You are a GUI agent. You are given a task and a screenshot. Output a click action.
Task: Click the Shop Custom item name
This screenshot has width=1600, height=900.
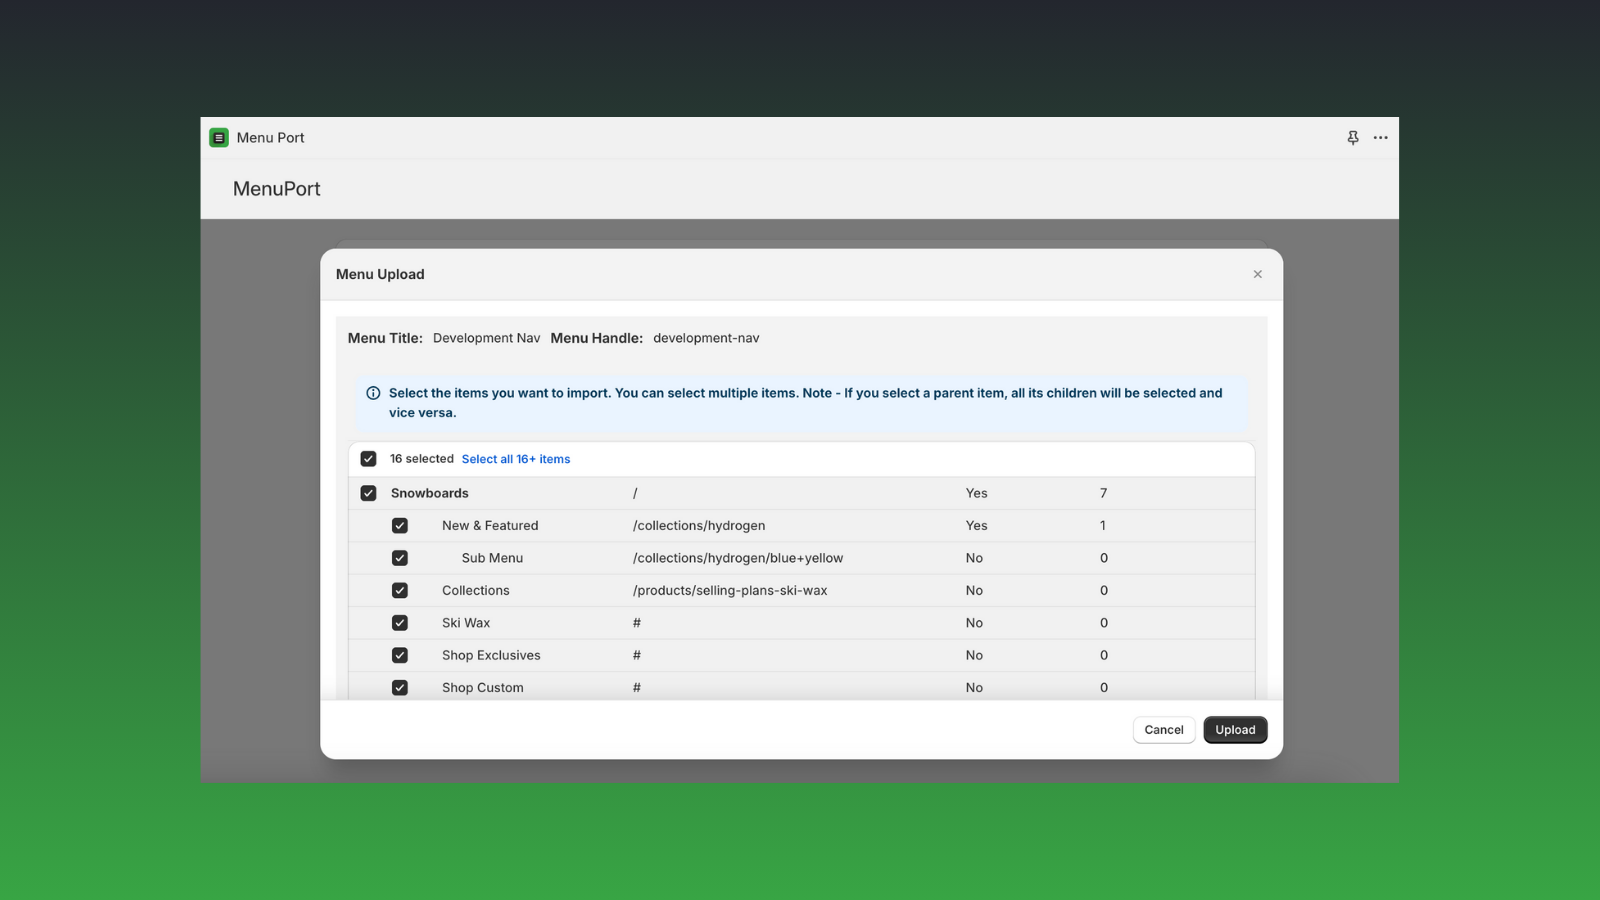[x=483, y=688]
